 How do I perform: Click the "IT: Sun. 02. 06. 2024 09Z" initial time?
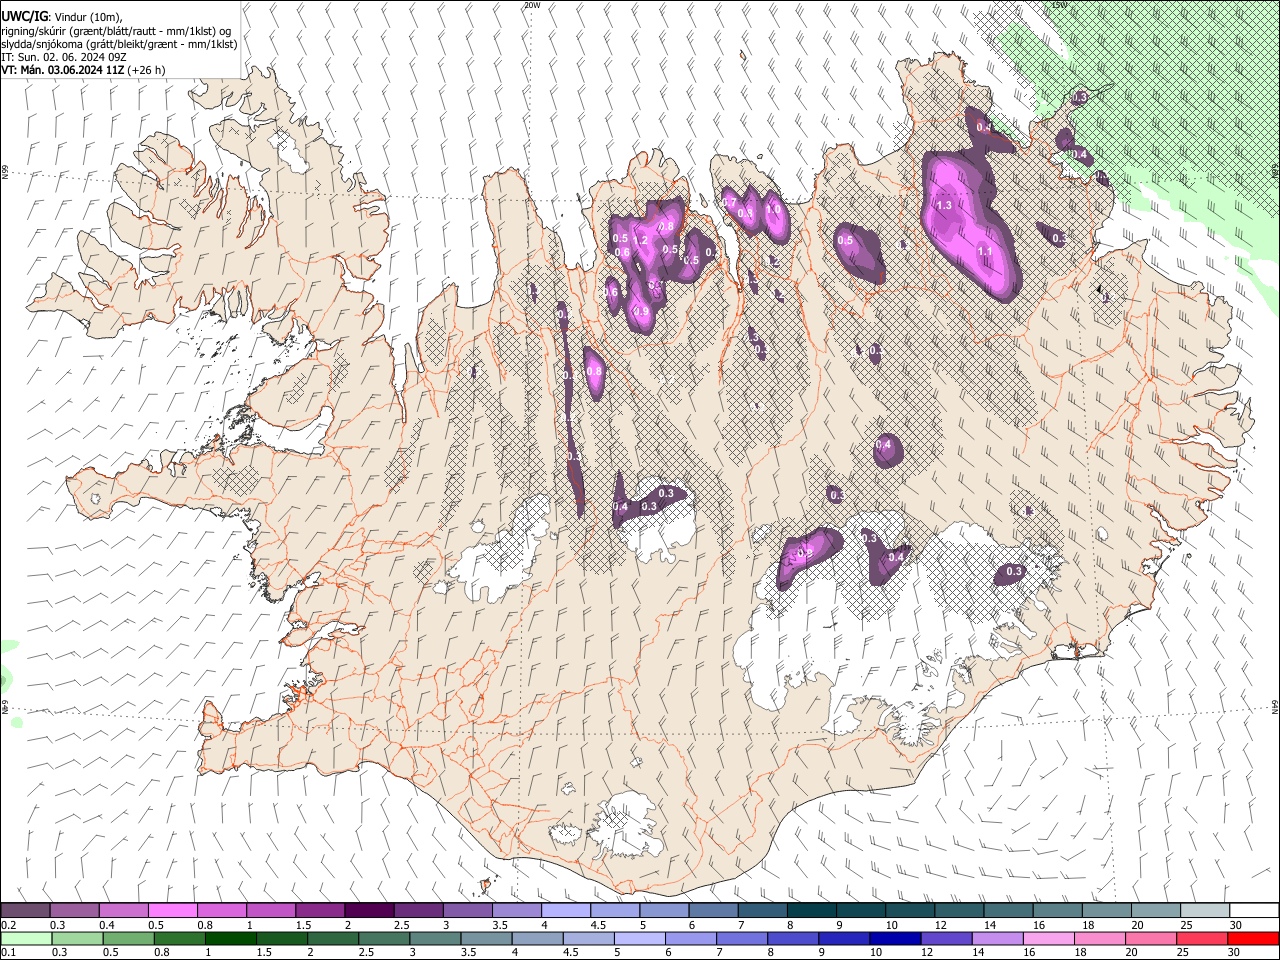(64, 57)
